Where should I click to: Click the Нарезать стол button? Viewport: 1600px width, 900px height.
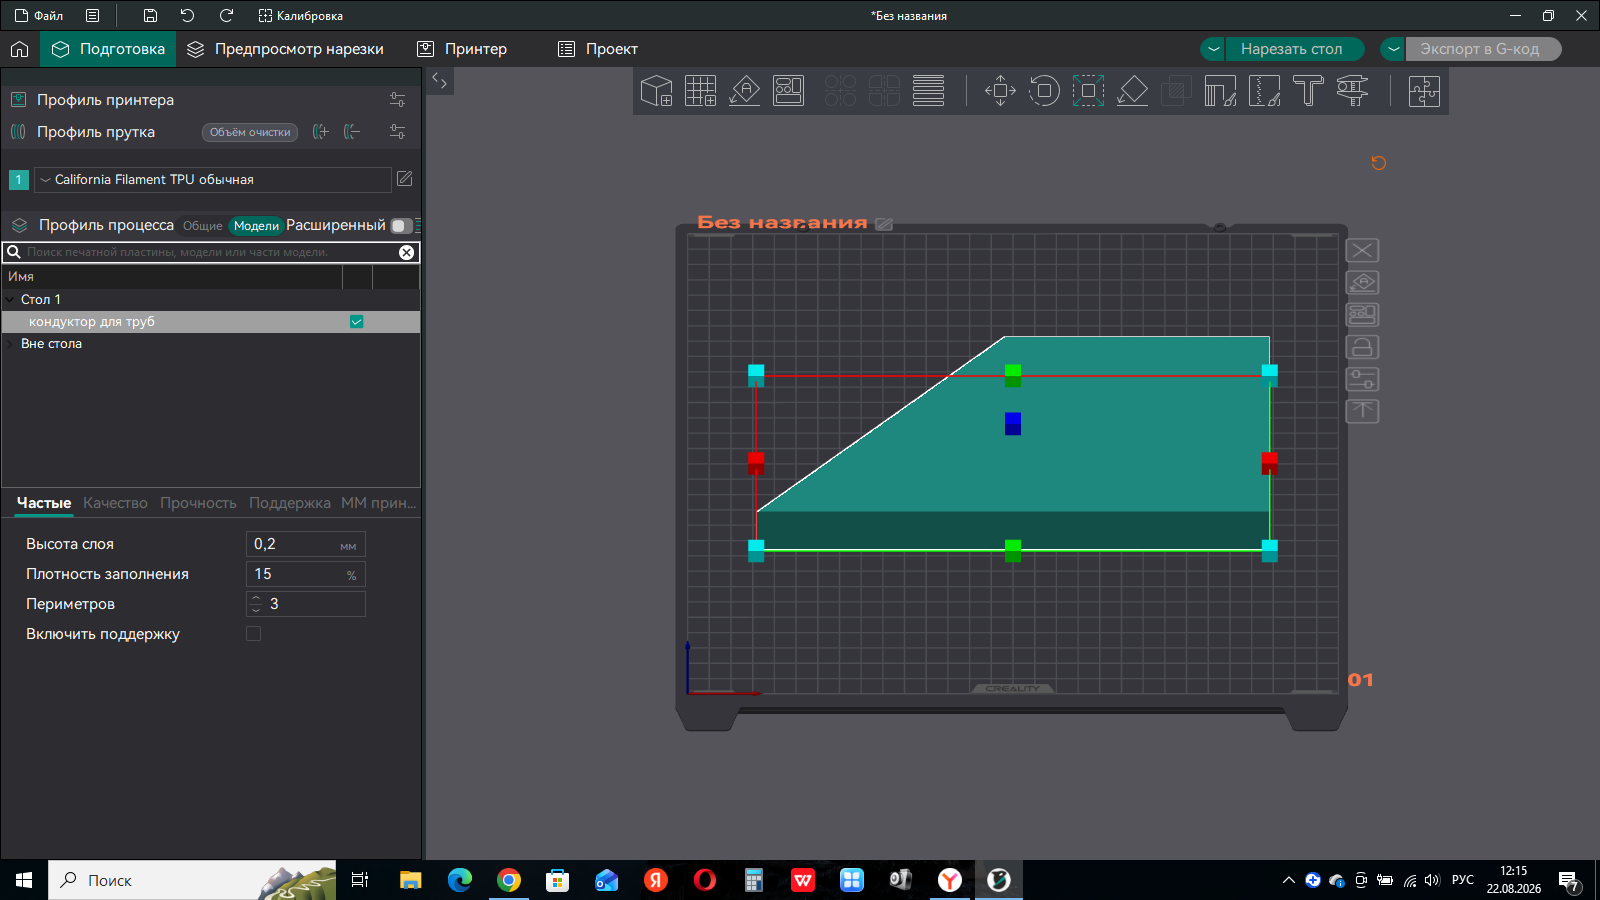(x=1292, y=49)
